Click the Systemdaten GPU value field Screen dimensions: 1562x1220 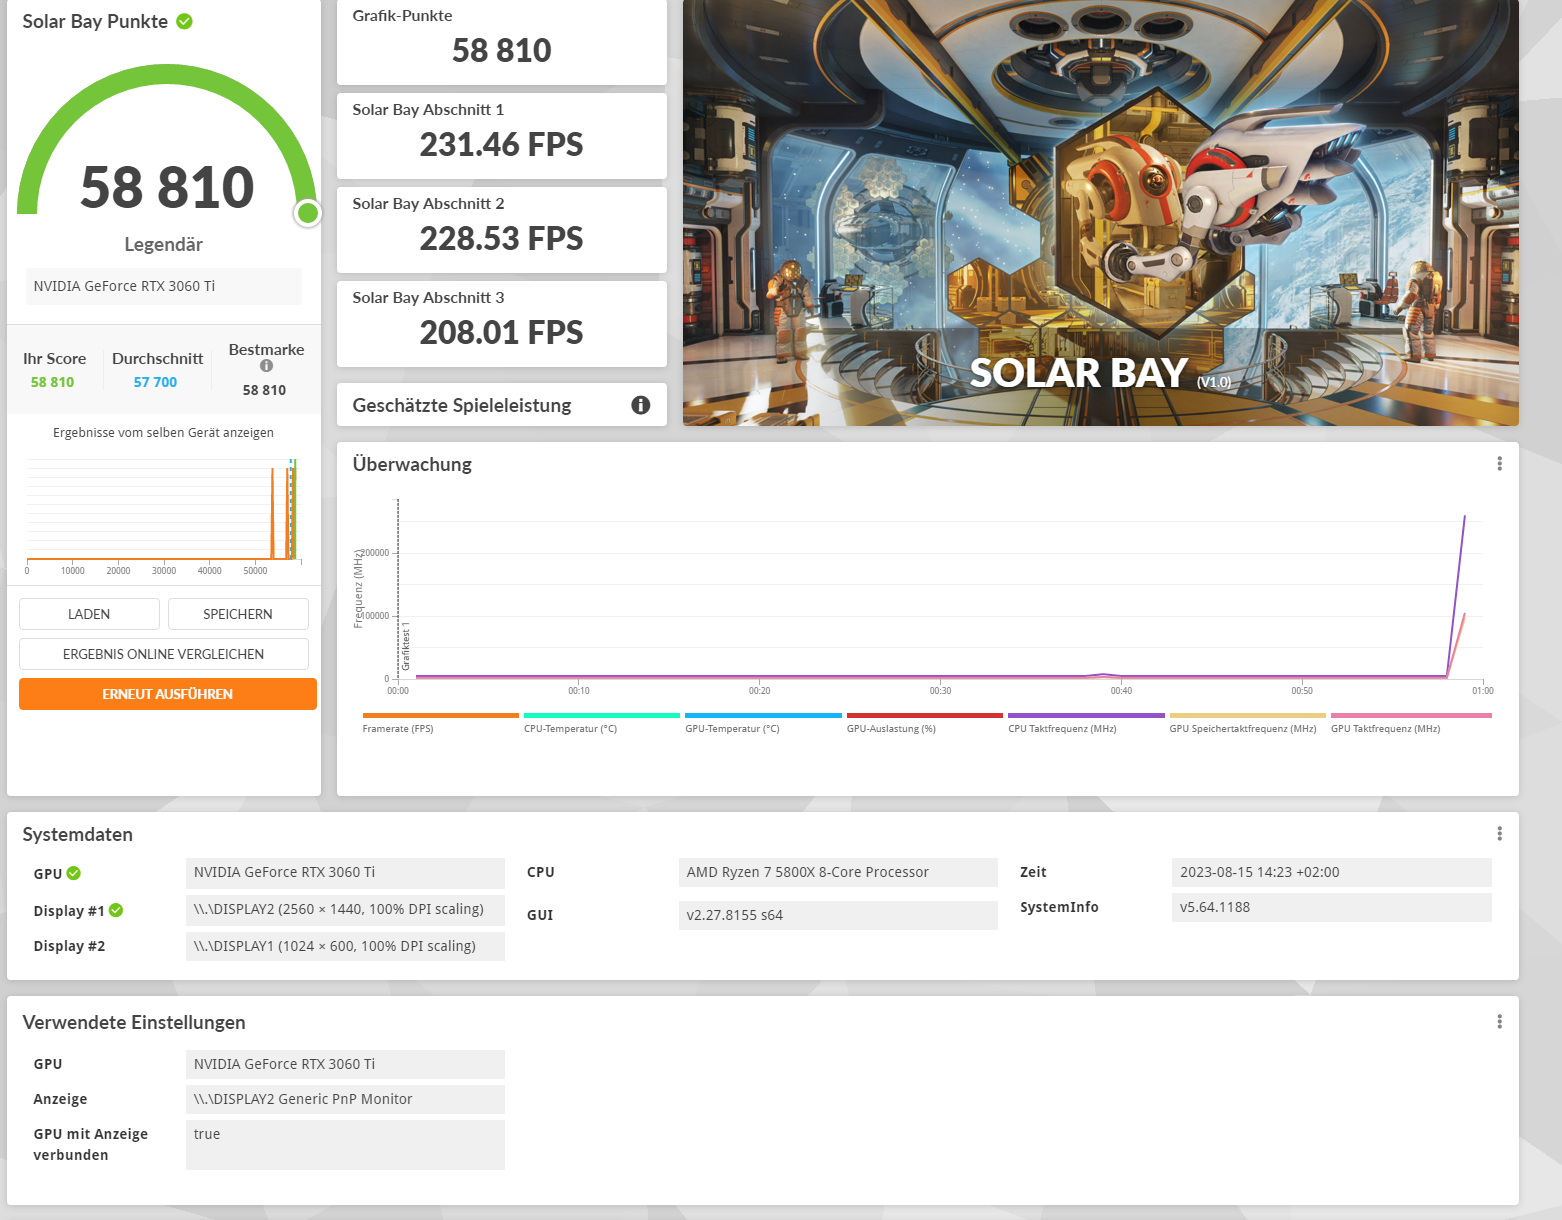[x=345, y=873]
